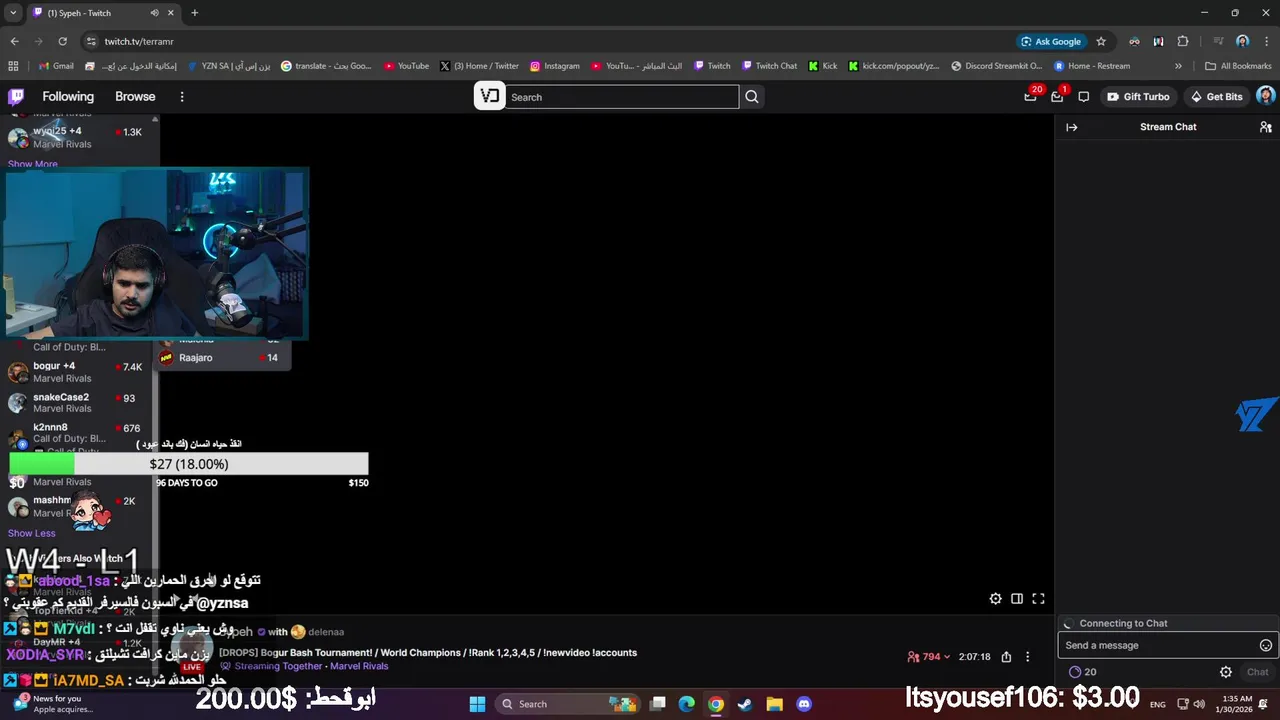1280x720 pixels.
Task: Open the Chrome apps grid in bookmarks bar
Action: (x=13, y=66)
